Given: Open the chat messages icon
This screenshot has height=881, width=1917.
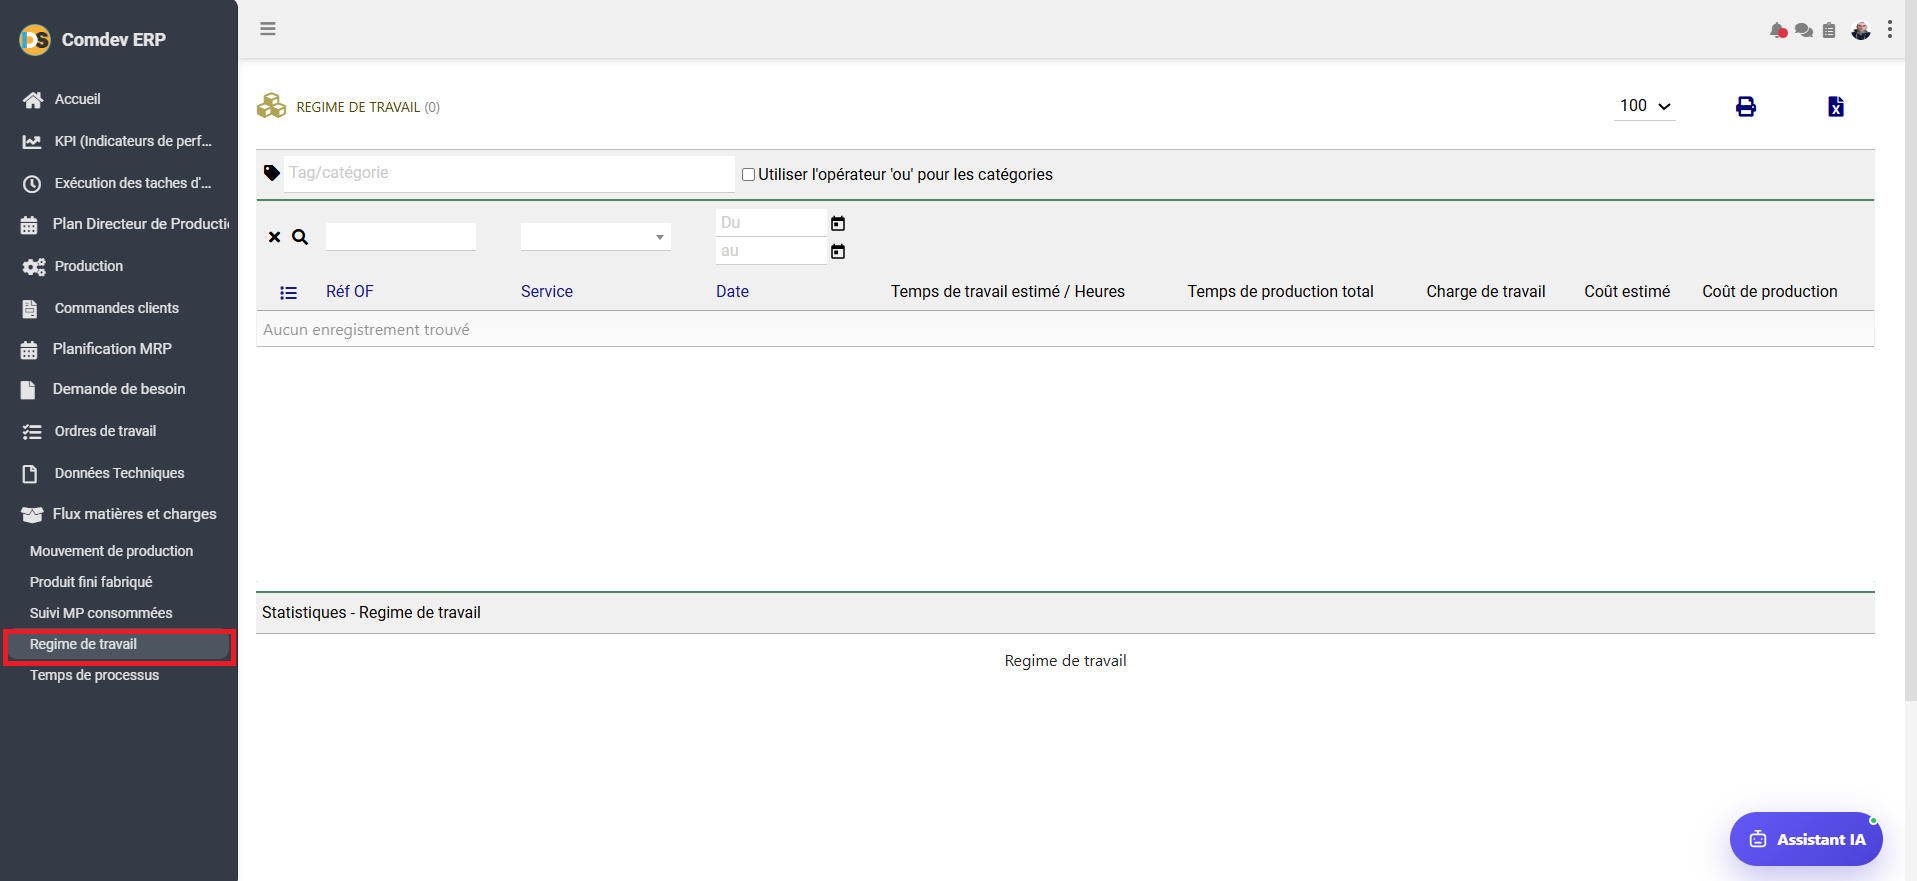Looking at the screenshot, I should 1804,31.
